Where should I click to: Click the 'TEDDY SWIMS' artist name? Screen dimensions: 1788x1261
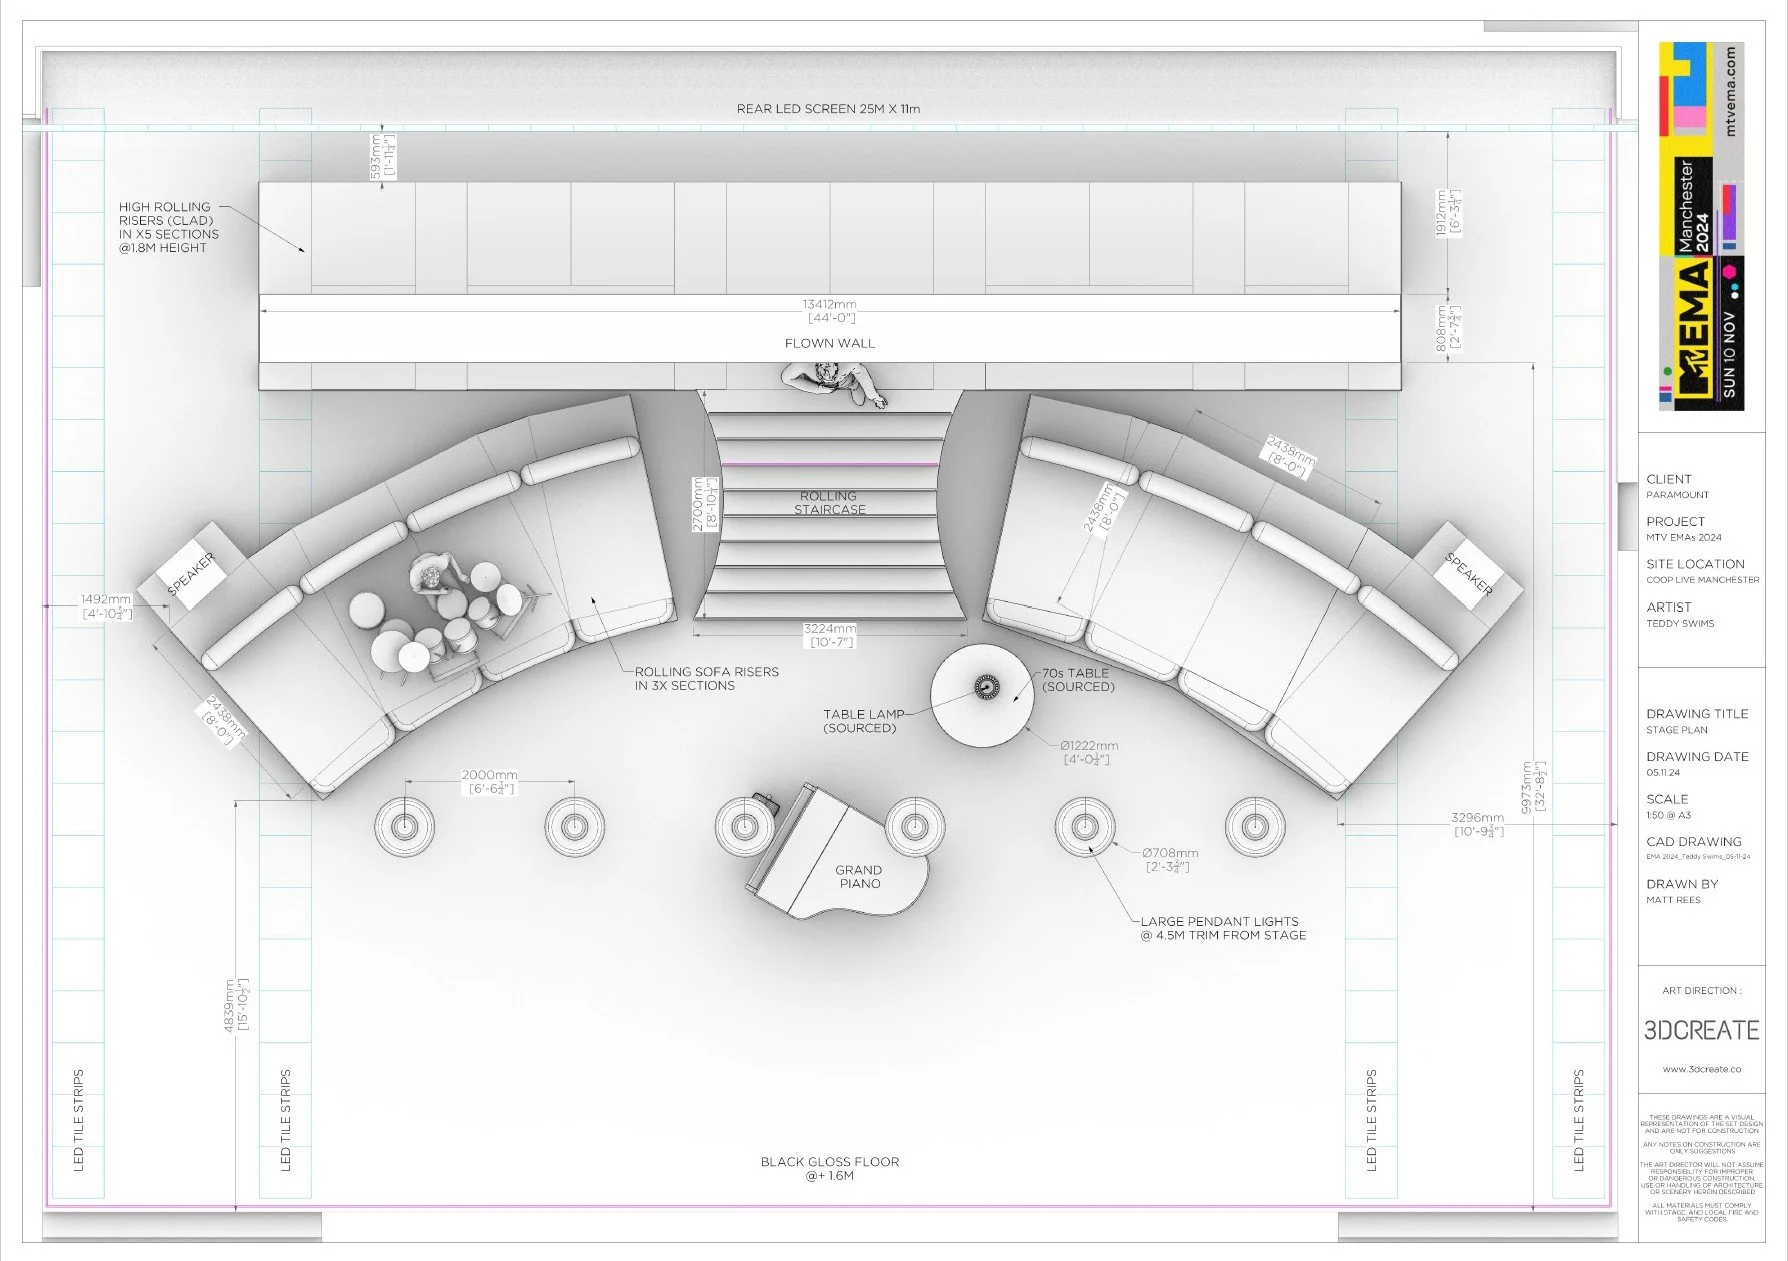click(1680, 623)
